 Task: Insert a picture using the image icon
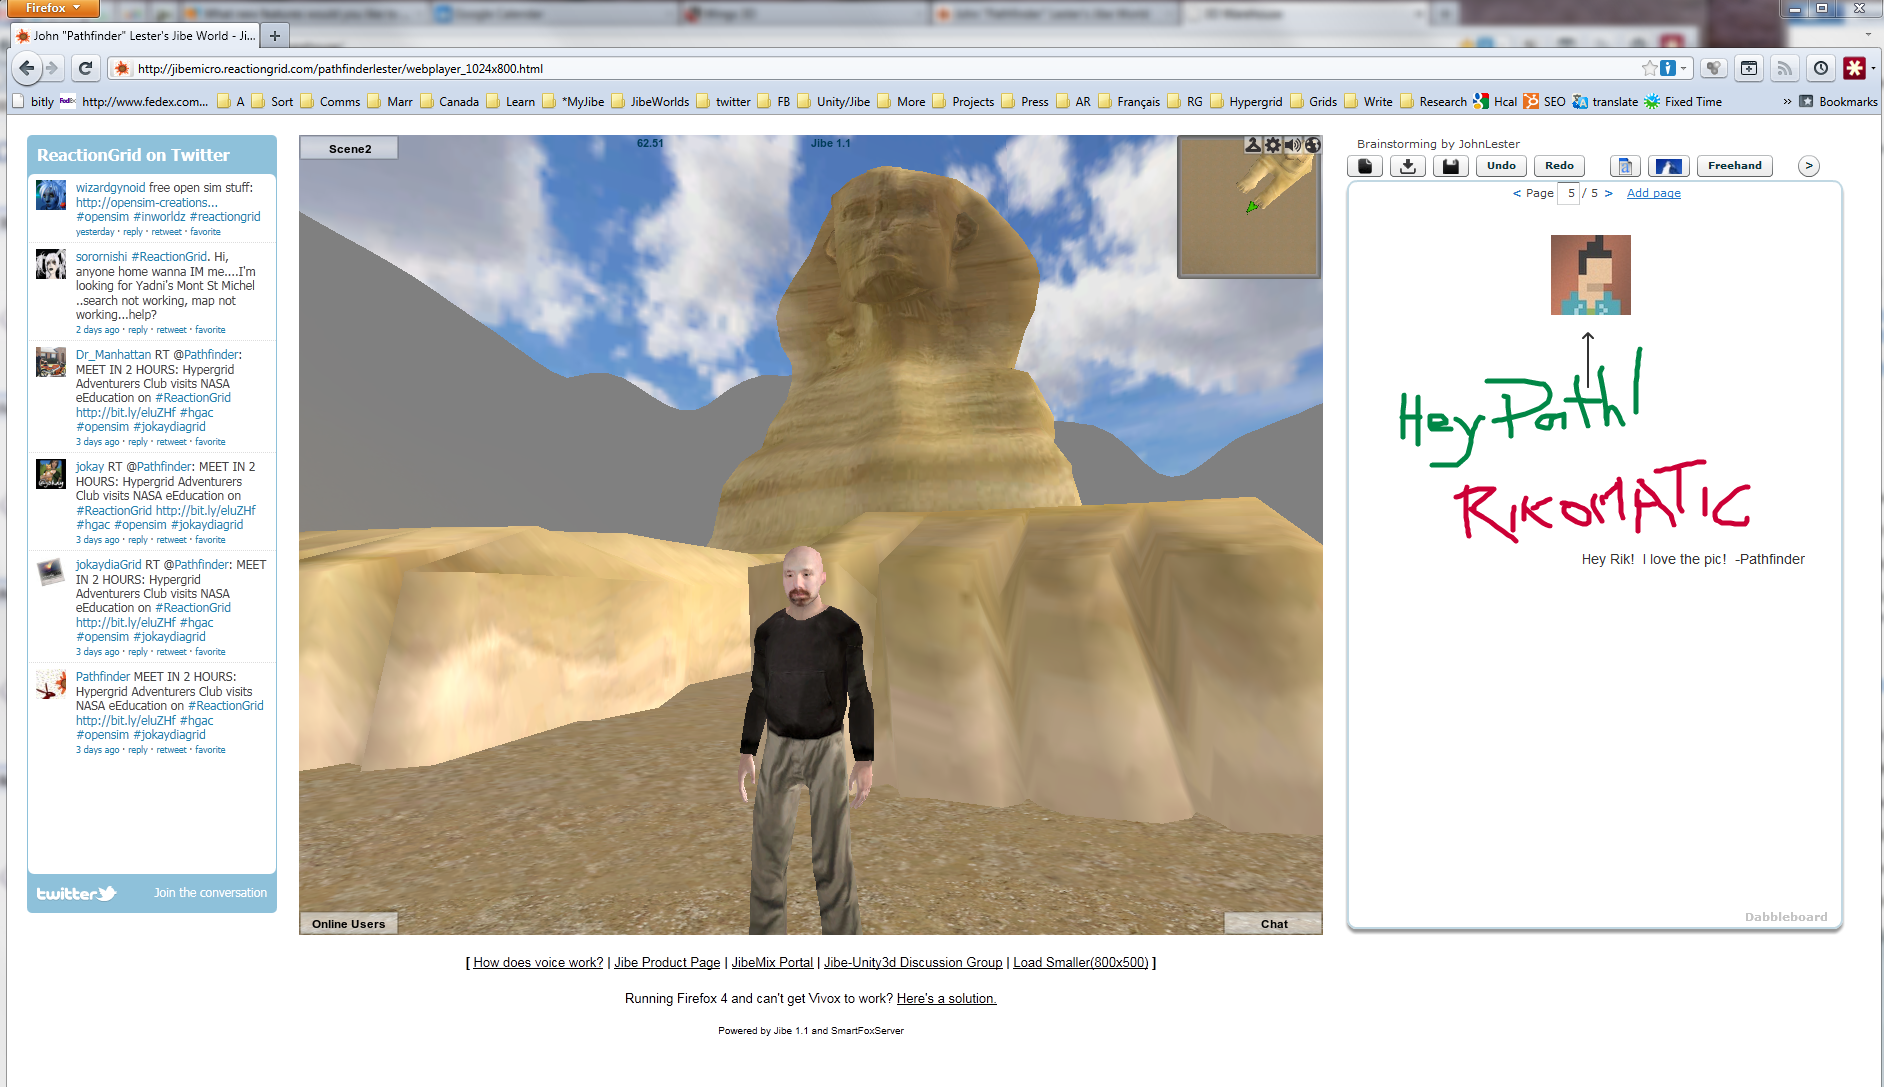point(1668,166)
